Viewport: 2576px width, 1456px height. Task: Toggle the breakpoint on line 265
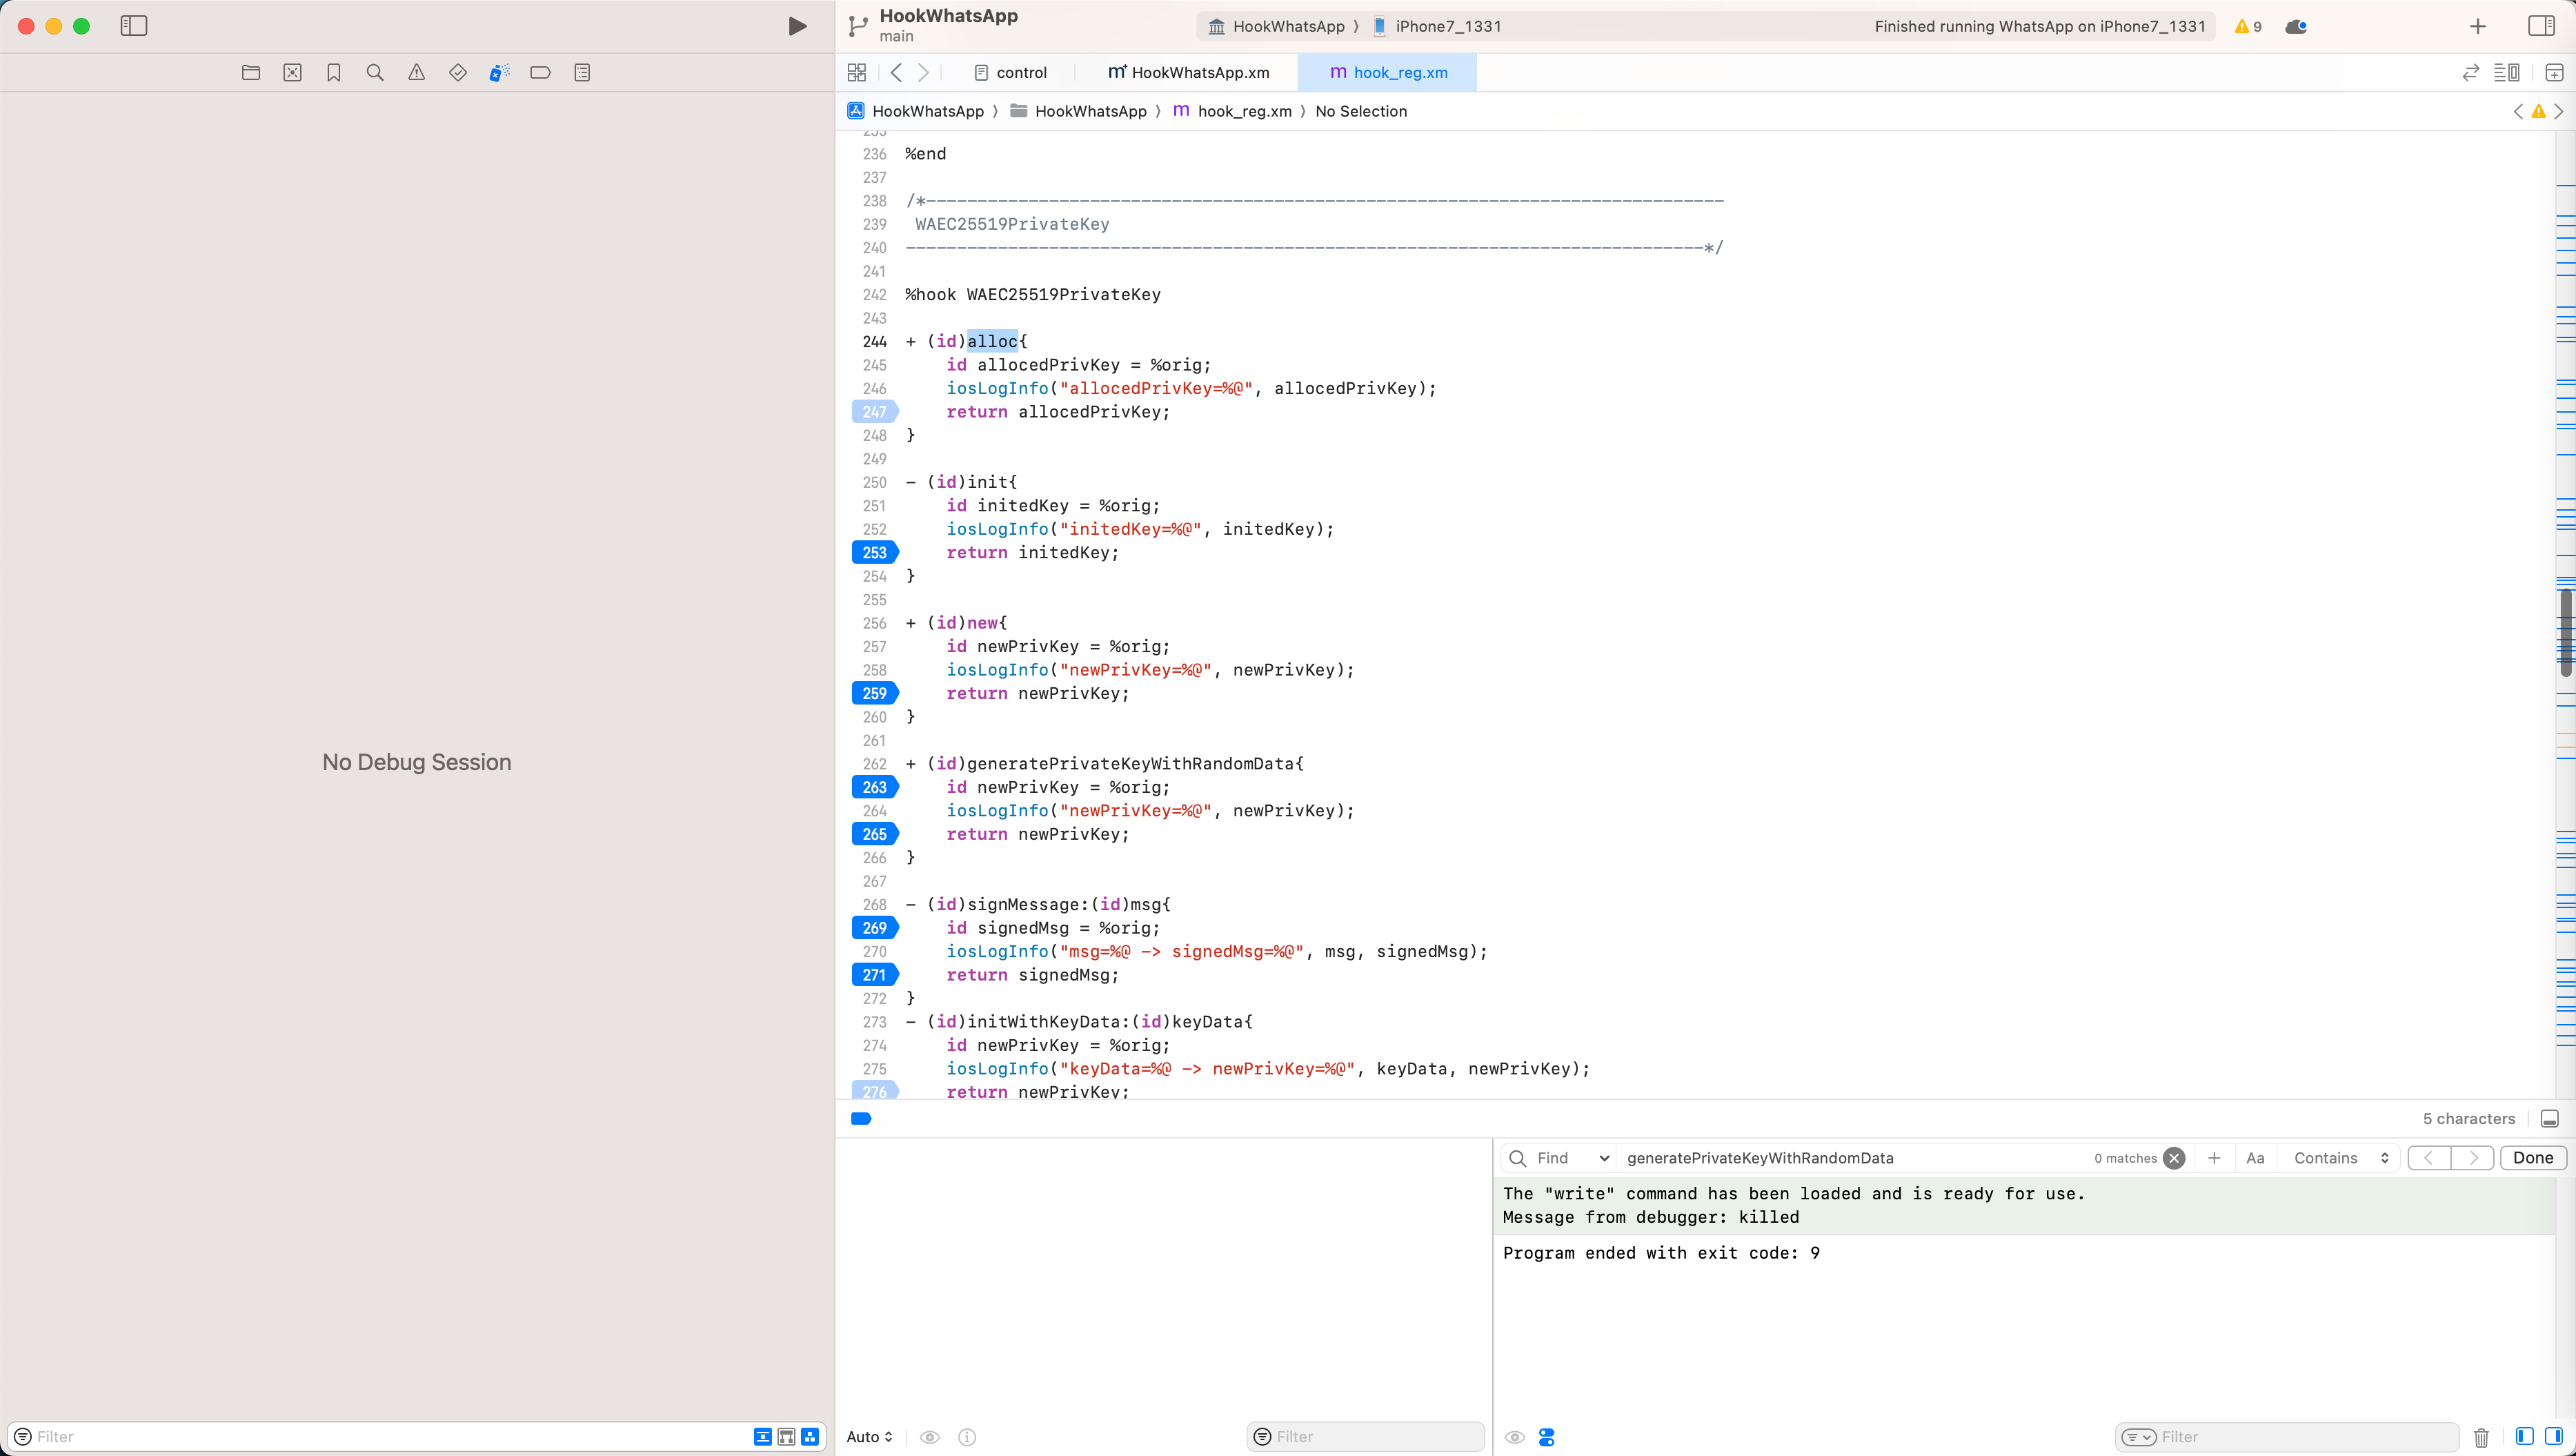coord(875,834)
